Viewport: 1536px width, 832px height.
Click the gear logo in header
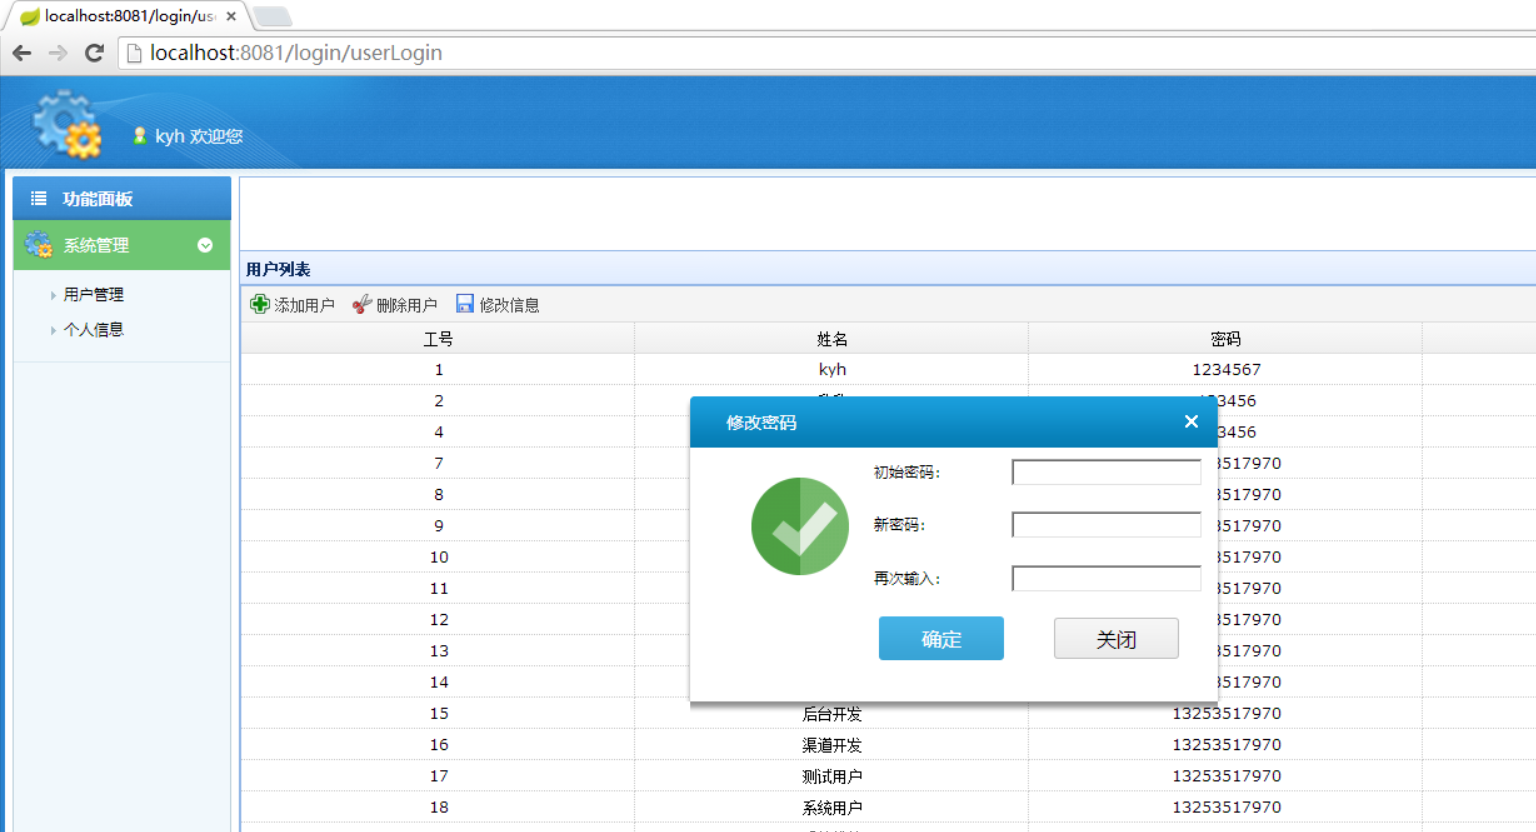click(67, 125)
